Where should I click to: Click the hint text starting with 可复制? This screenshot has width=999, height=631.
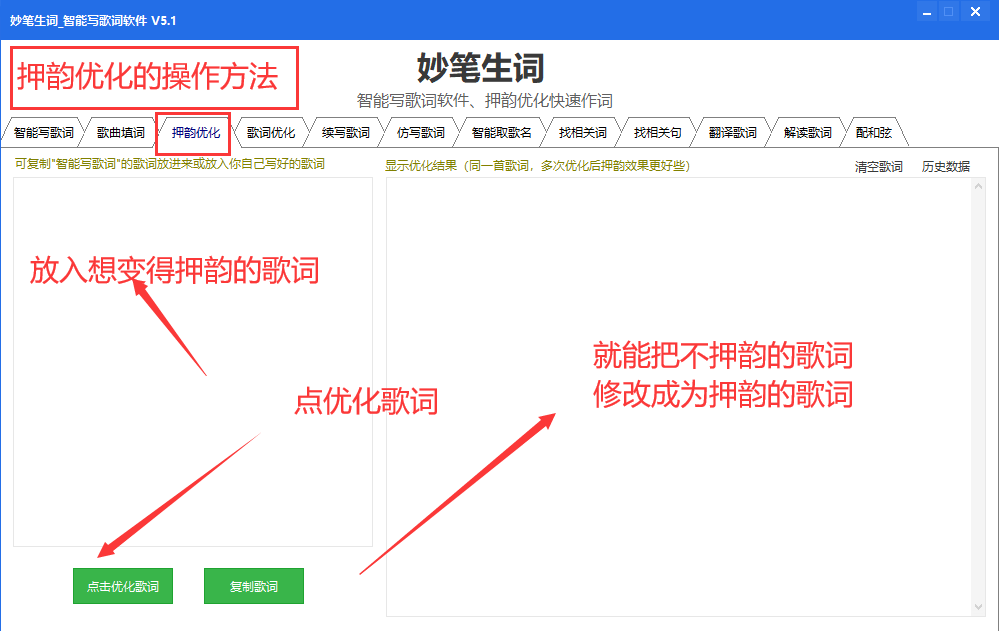(169, 164)
